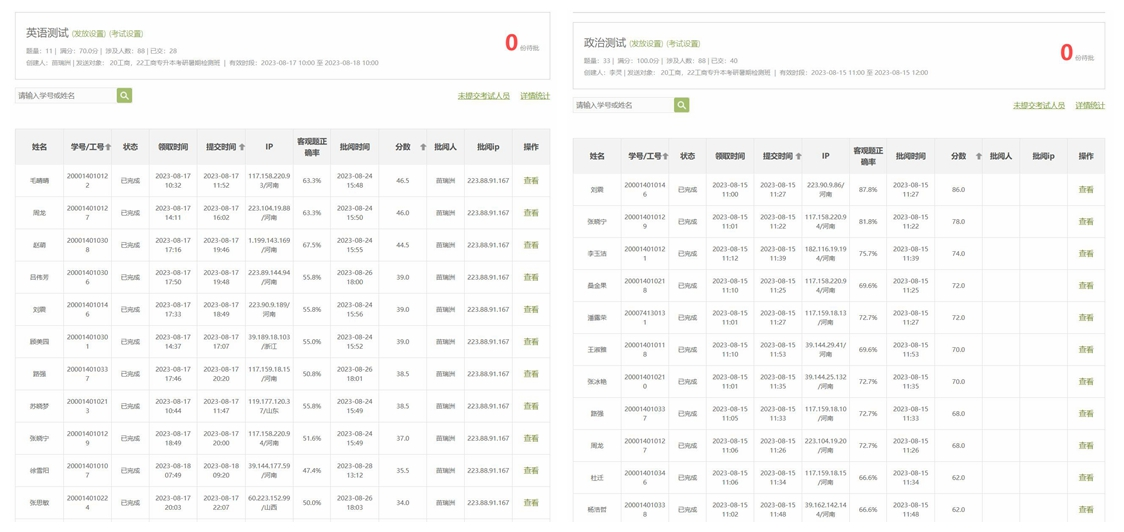
Task: Sort English test by 学号/工号 arrow
Action: (108, 147)
